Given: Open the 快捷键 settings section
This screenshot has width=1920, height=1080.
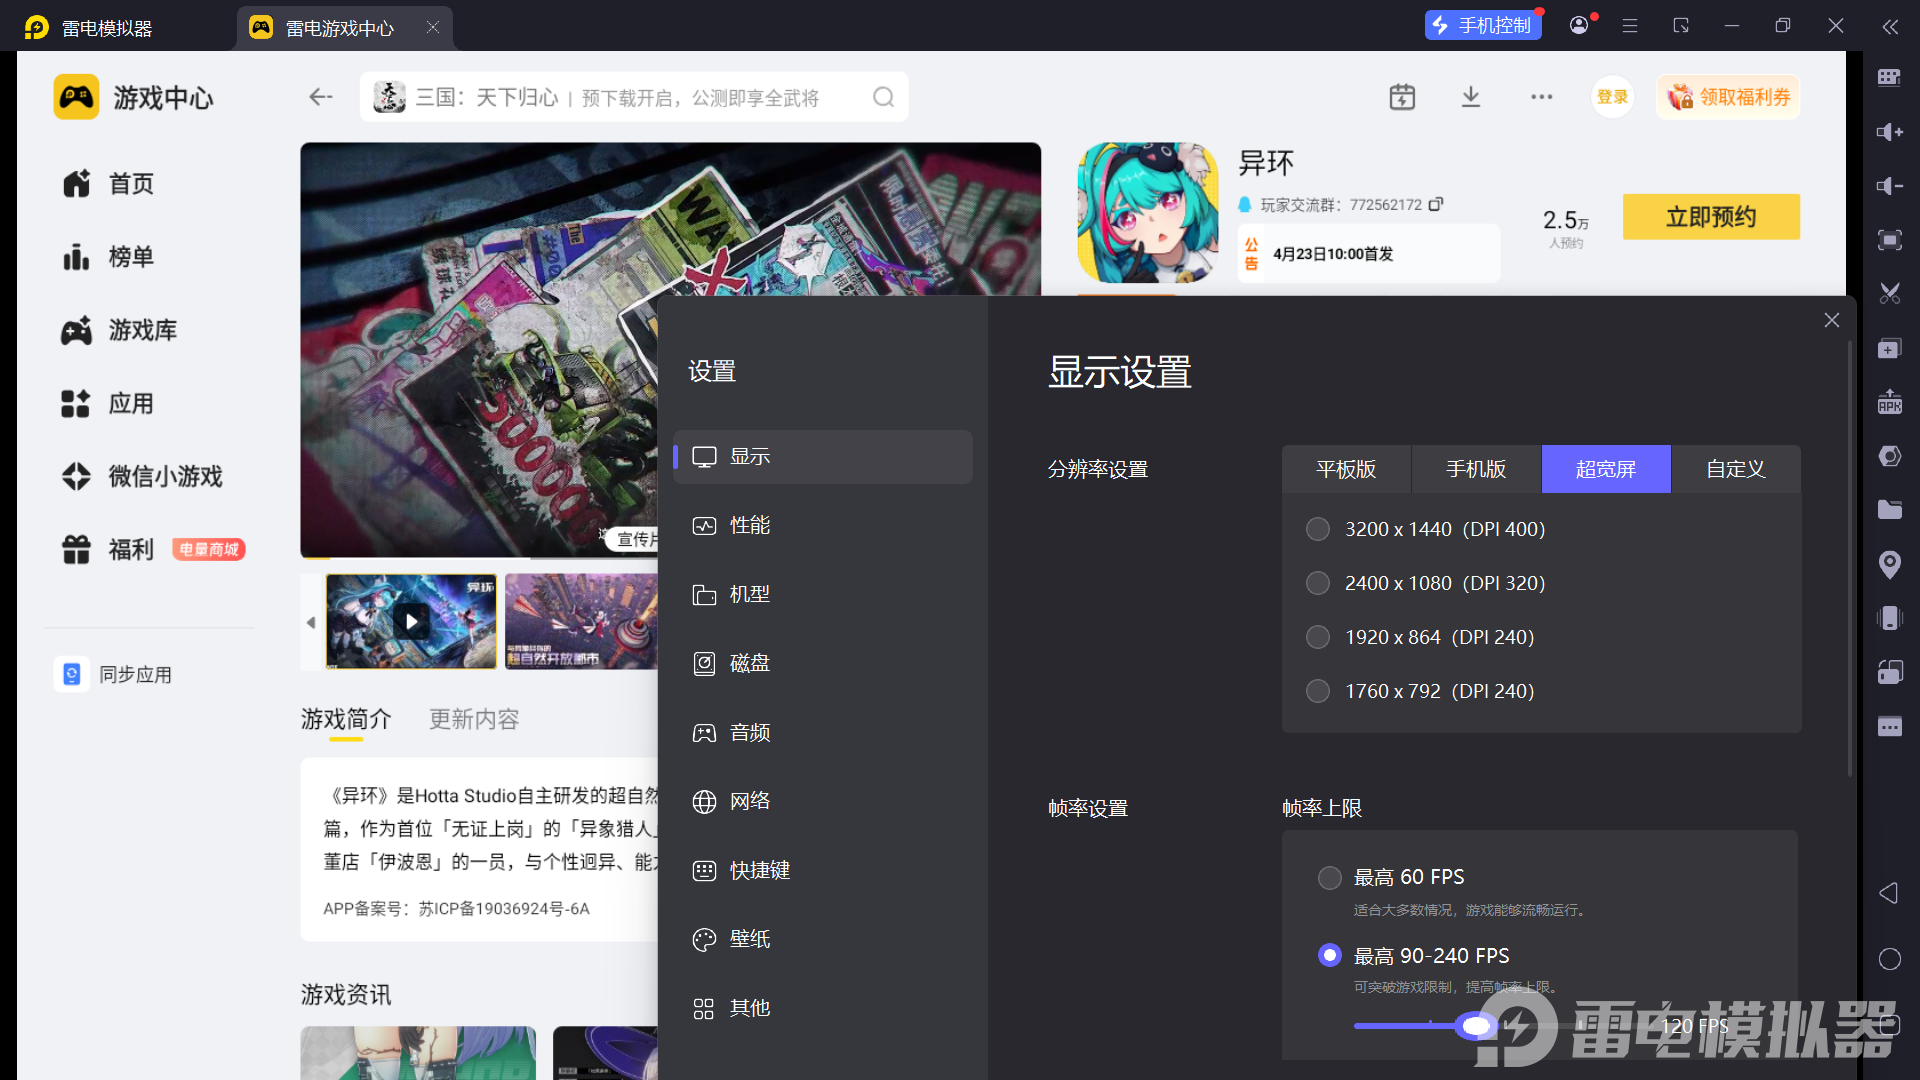Looking at the screenshot, I should click(823, 871).
